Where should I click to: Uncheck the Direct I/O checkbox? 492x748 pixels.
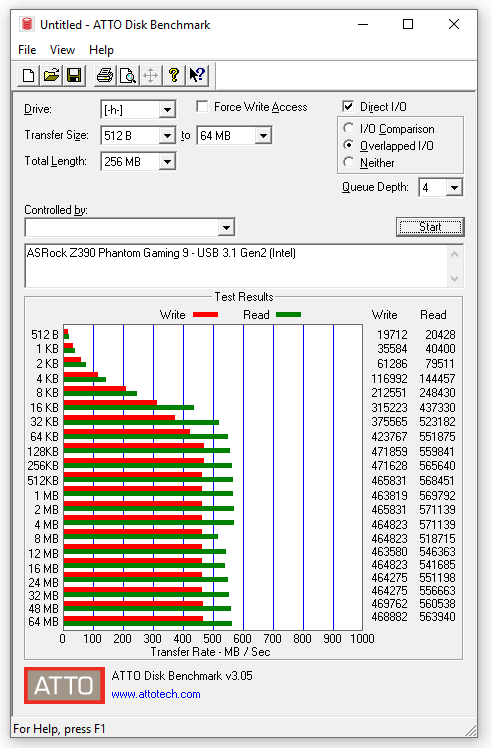348,106
